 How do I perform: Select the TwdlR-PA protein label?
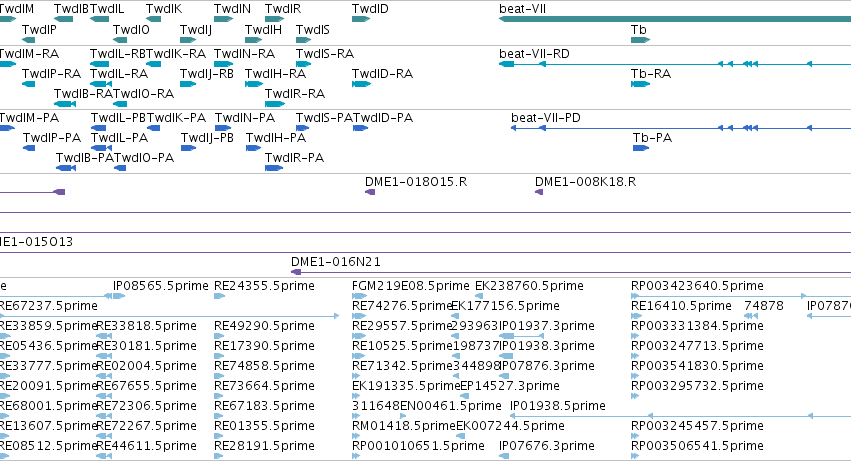pyautogui.click(x=294, y=157)
